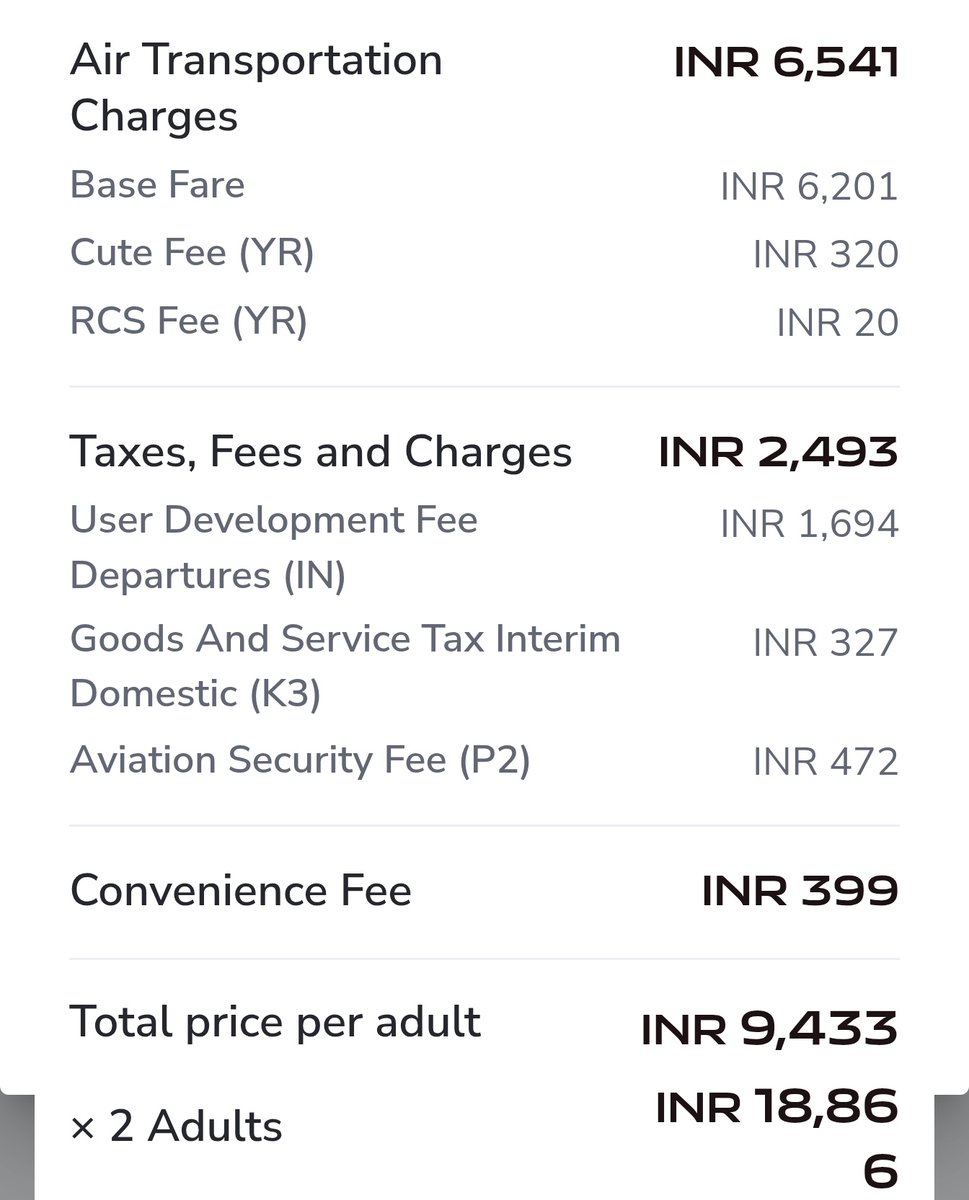Click the INR 2,493 taxes total
The height and width of the screenshot is (1200, 969).
tap(778, 452)
